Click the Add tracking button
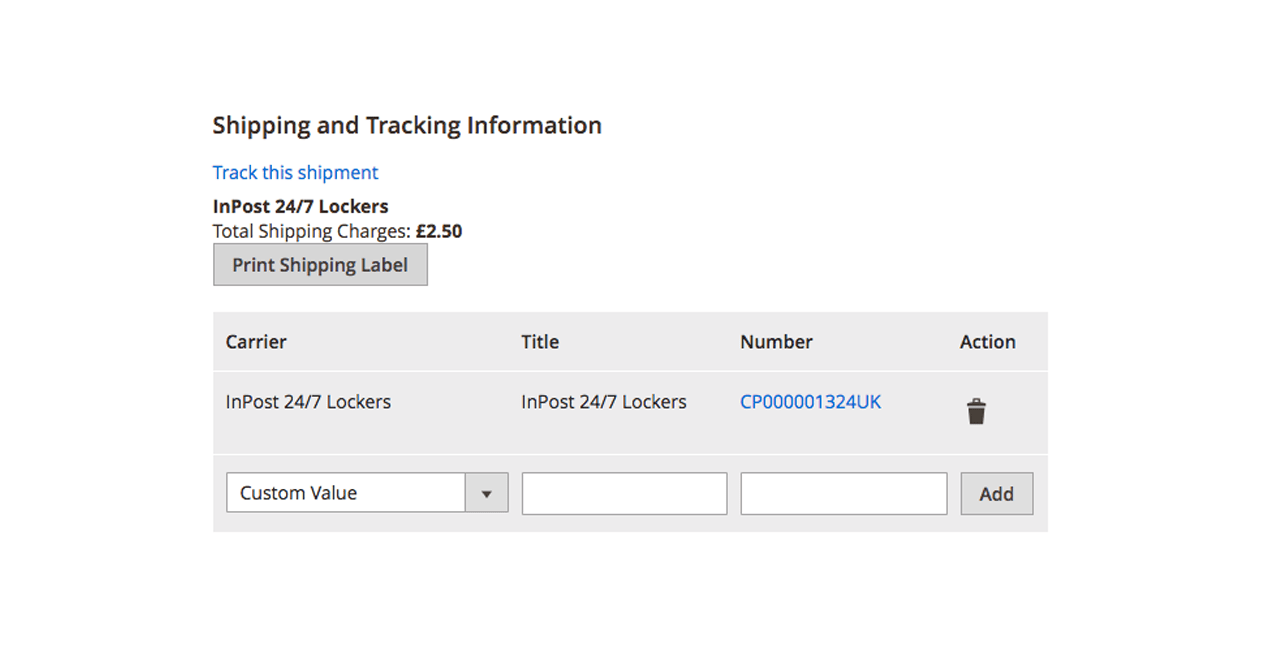The image size is (1270, 650). [x=996, y=494]
